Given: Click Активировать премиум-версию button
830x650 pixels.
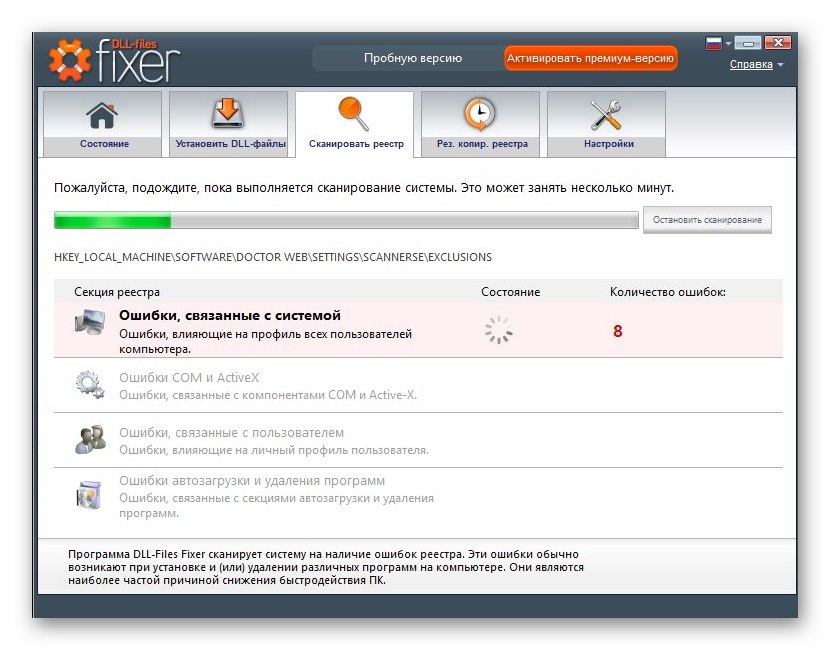Looking at the screenshot, I should [590, 58].
